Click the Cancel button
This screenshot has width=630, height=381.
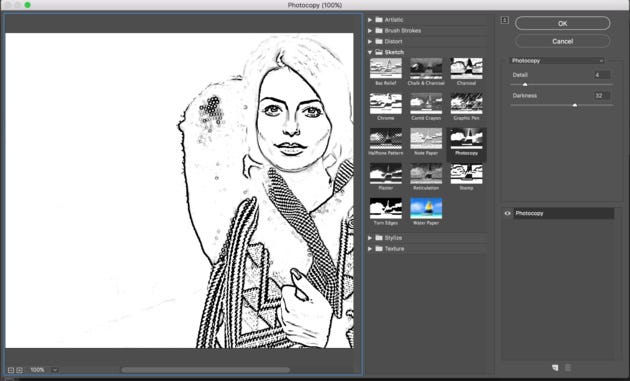pyautogui.click(x=562, y=41)
